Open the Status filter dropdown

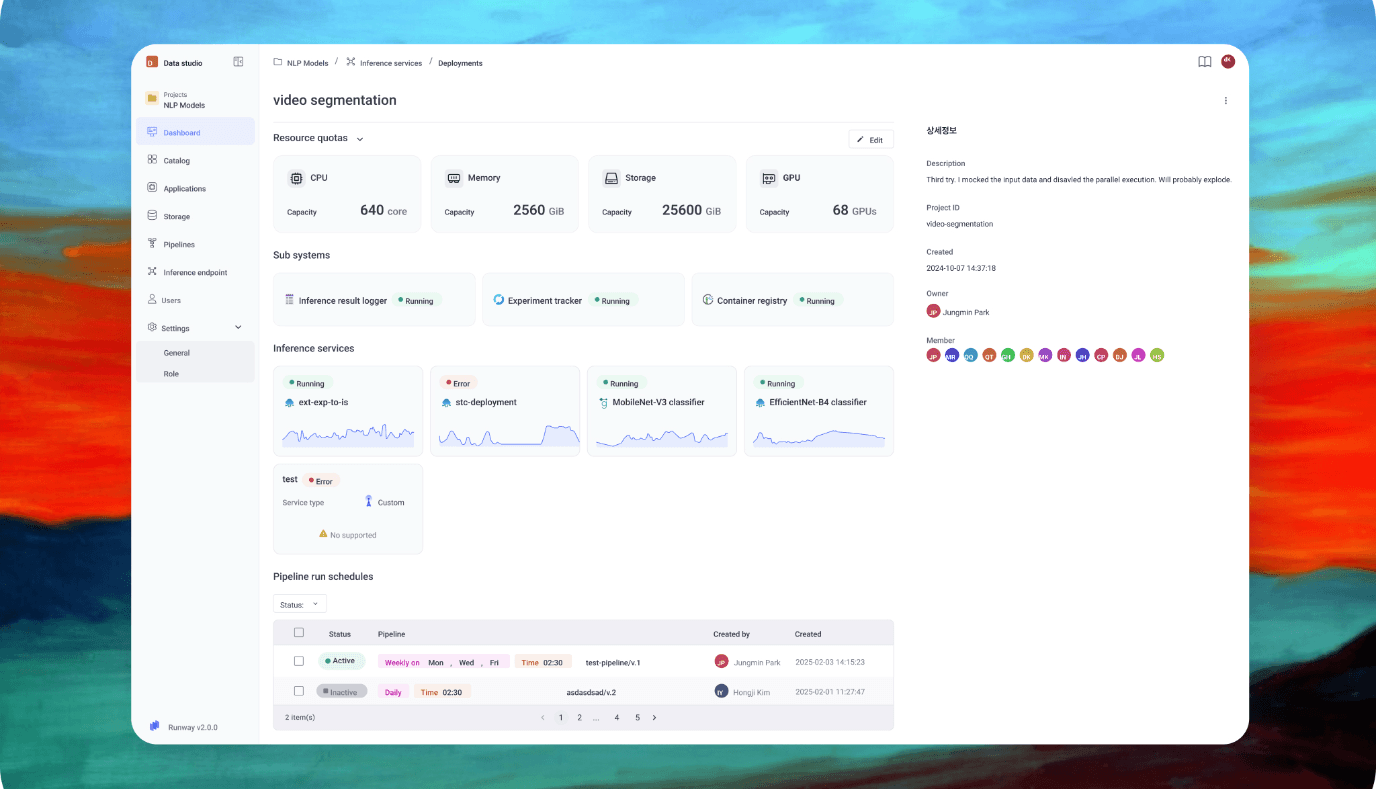click(300, 604)
